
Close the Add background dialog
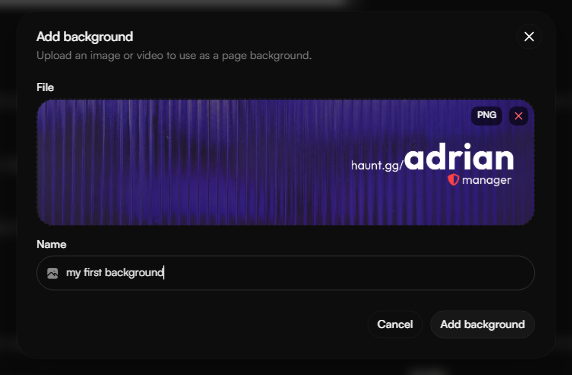tap(529, 36)
